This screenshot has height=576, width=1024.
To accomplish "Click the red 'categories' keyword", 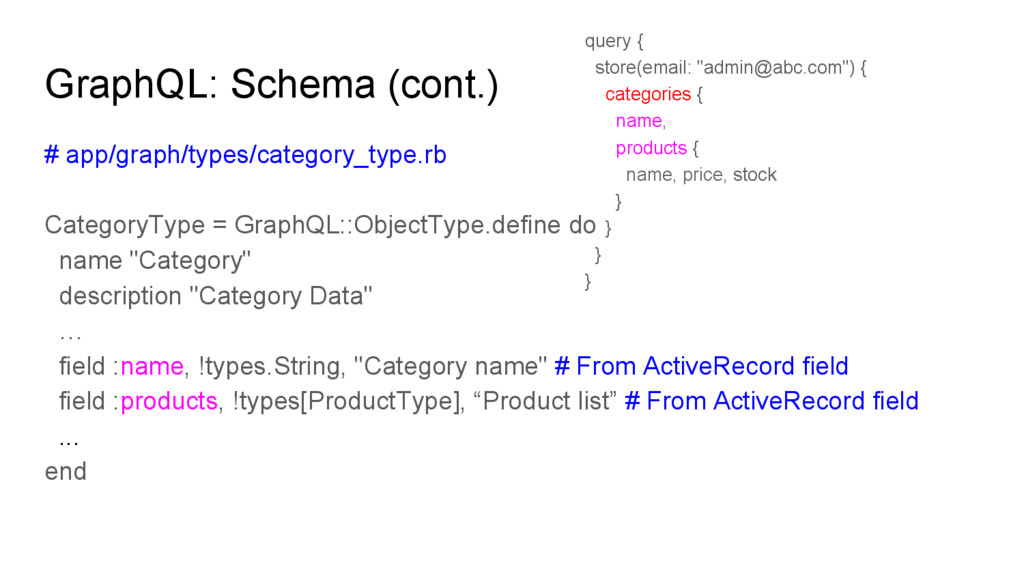I will pyautogui.click(x=648, y=95).
